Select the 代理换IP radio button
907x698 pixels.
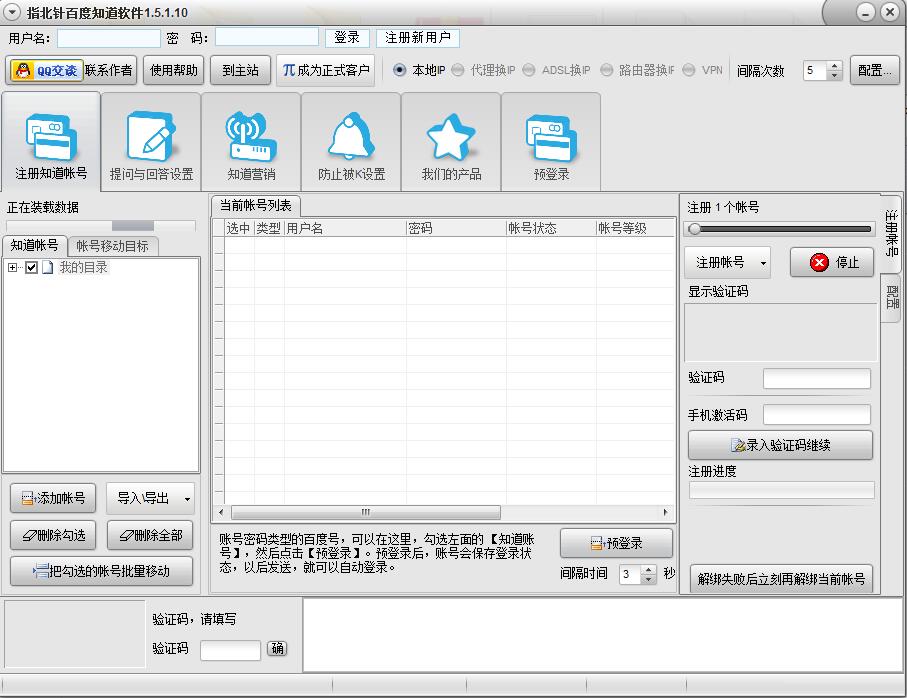click(x=458, y=70)
